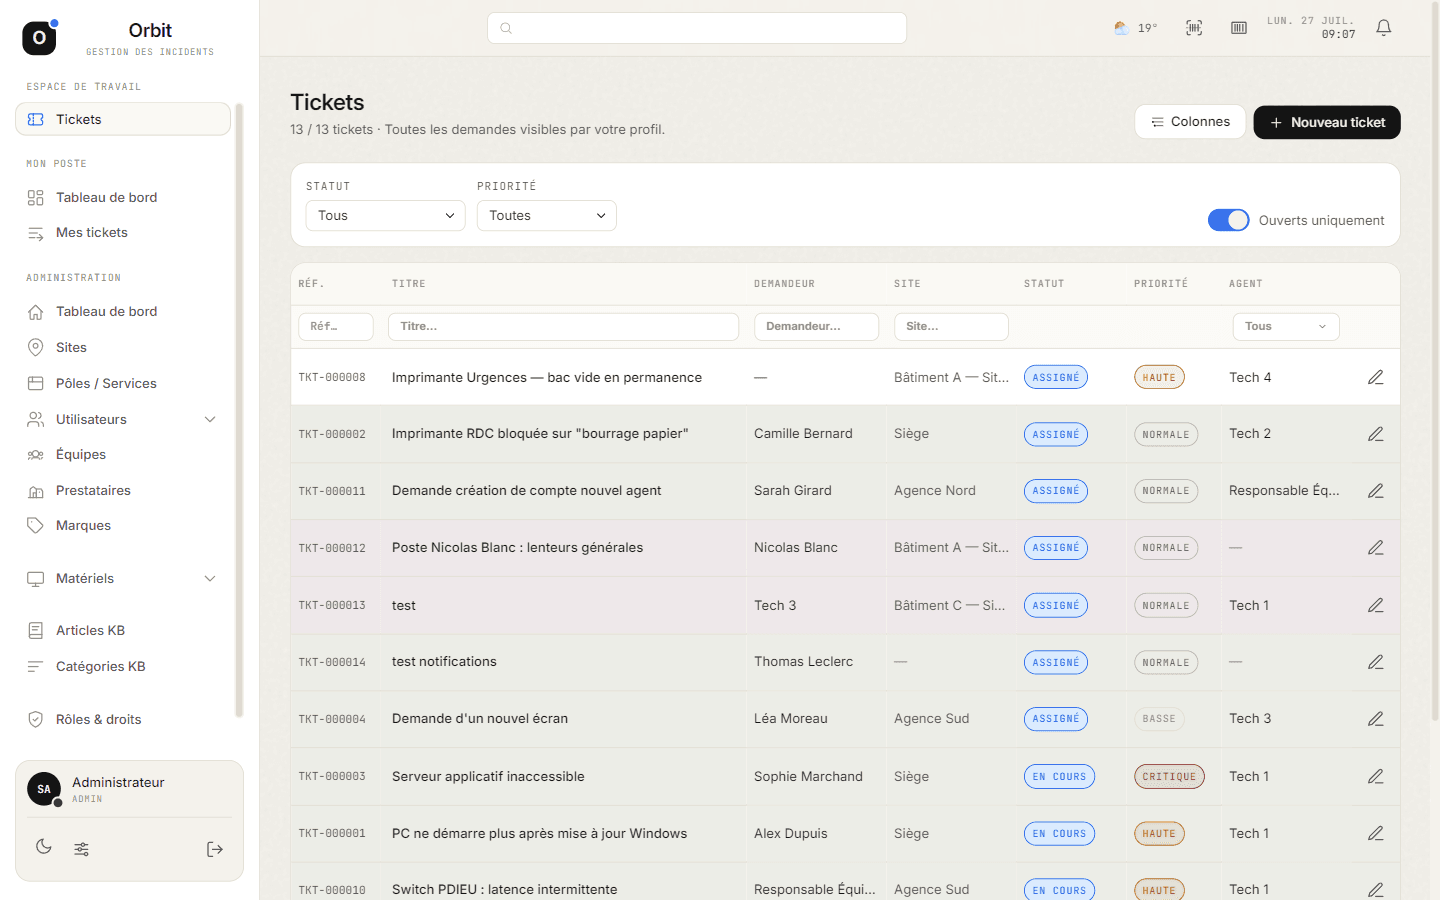Open preferences sliders icon in user card
The image size is (1440, 900).
click(x=82, y=849)
